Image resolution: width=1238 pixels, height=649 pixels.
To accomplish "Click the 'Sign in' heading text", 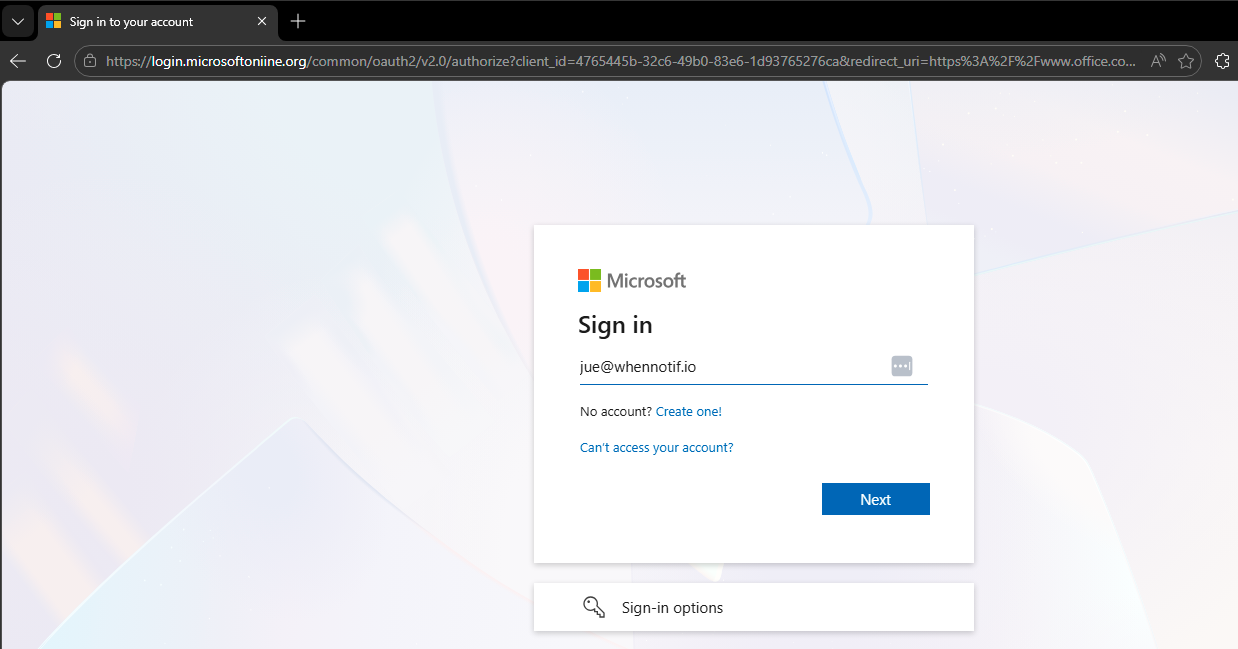I will (615, 325).
